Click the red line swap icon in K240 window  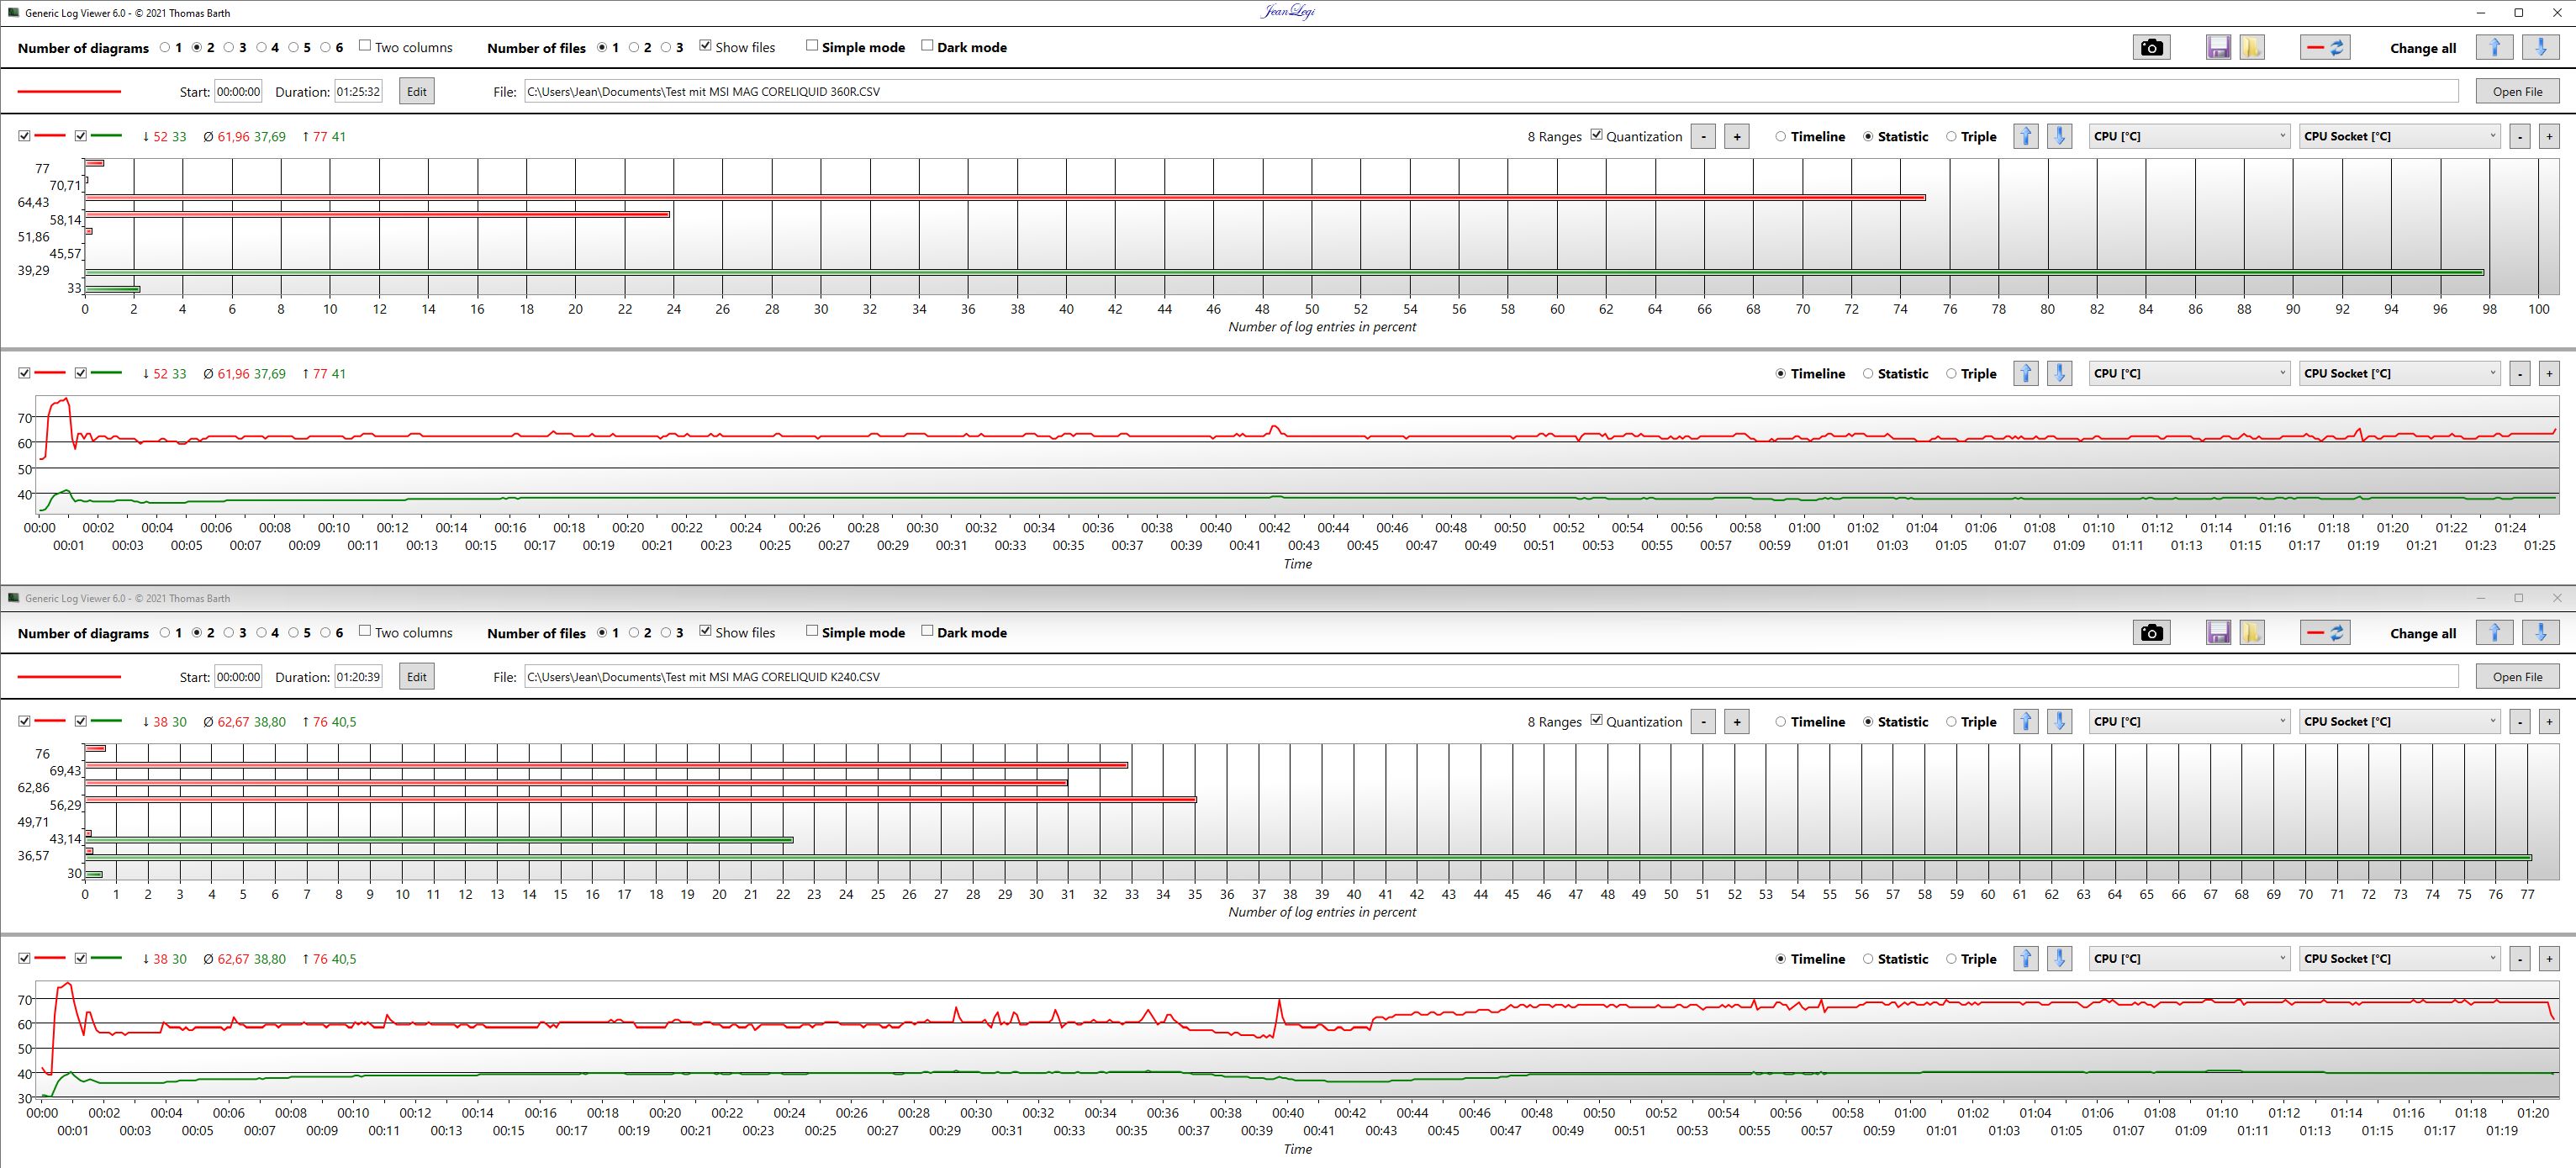(2324, 632)
